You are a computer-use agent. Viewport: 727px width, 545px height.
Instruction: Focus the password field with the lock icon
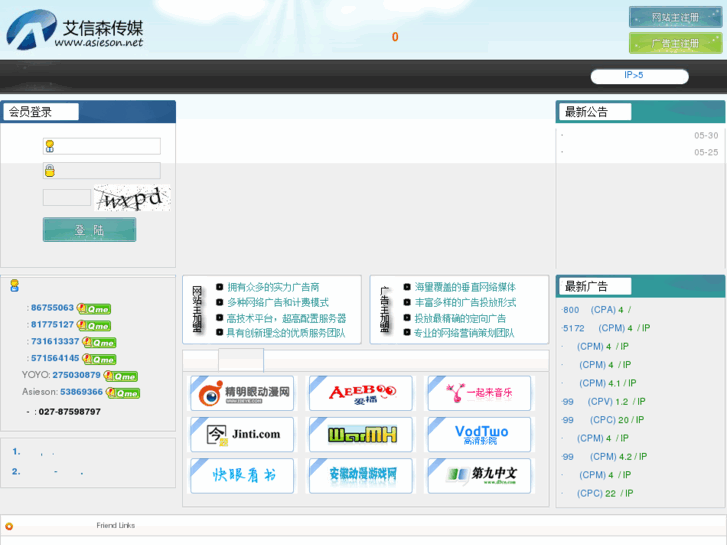tap(102, 171)
